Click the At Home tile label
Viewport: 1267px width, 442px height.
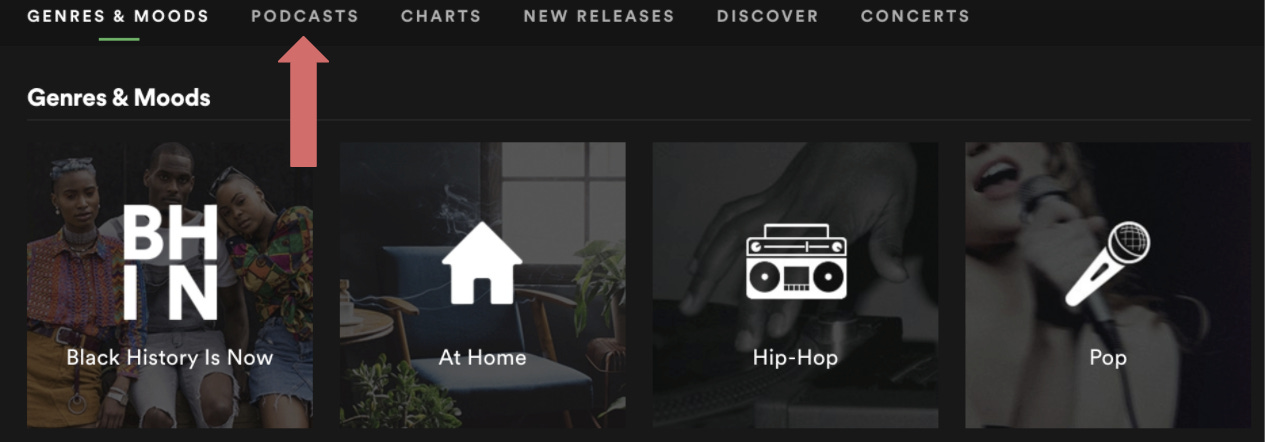coord(482,357)
